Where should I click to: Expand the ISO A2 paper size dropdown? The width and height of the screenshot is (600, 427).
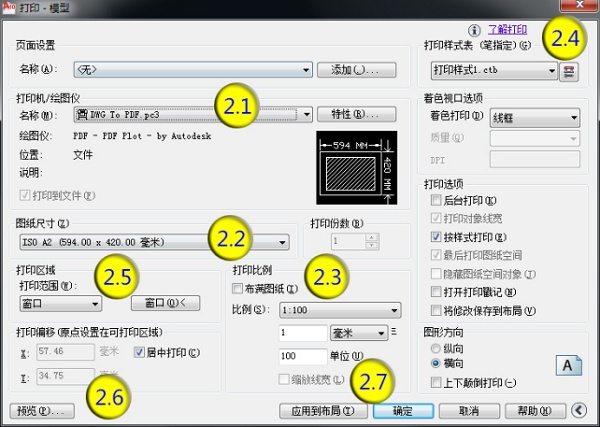click(x=283, y=241)
